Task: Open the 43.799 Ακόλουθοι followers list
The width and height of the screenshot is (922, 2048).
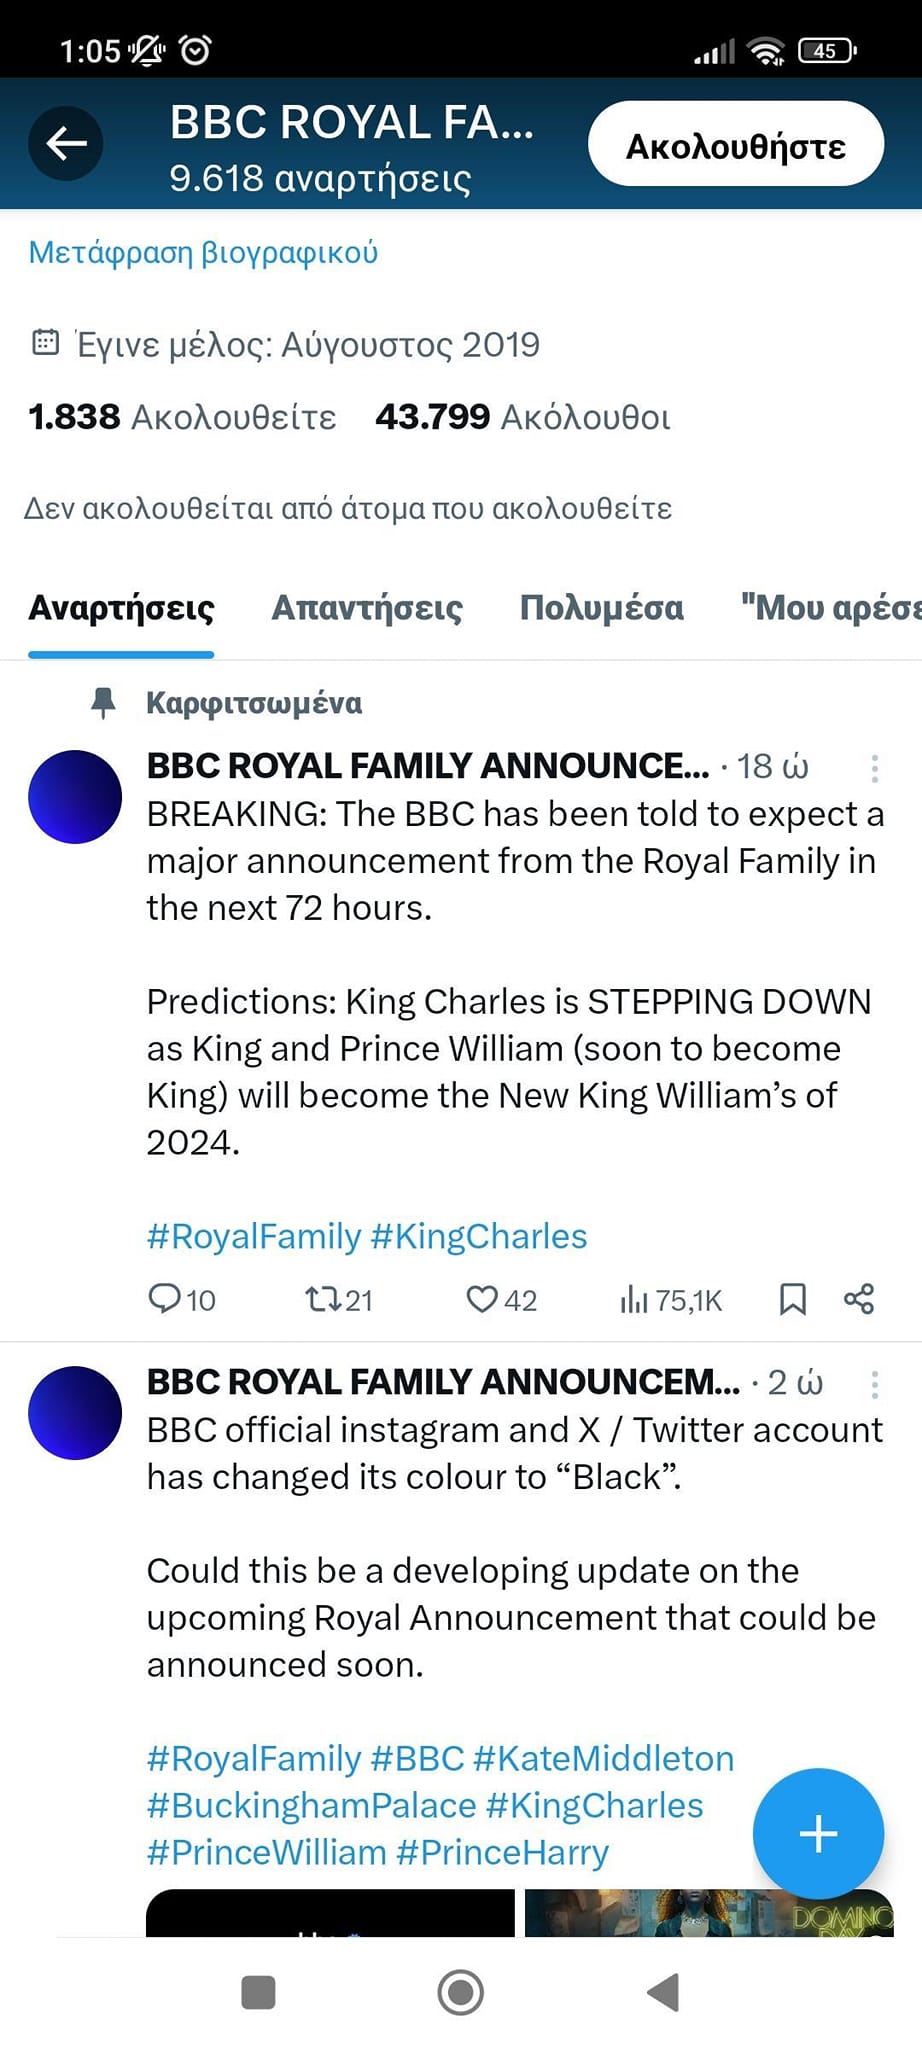Action: click(522, 417)
